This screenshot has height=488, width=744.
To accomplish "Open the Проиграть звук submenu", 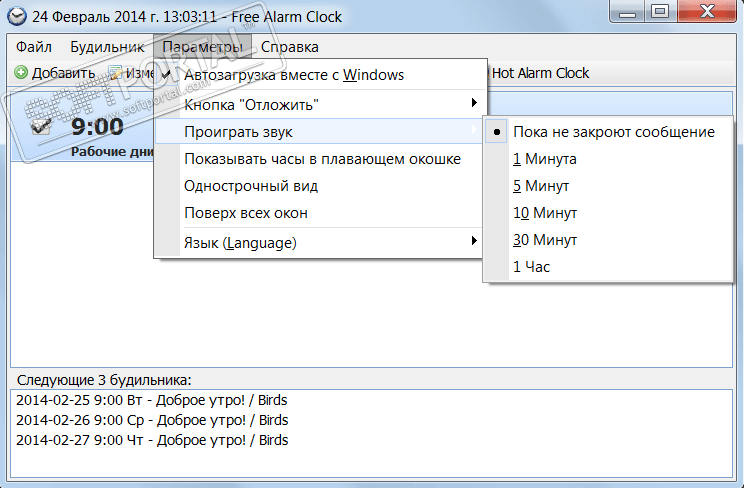I will tap(320, 131).
